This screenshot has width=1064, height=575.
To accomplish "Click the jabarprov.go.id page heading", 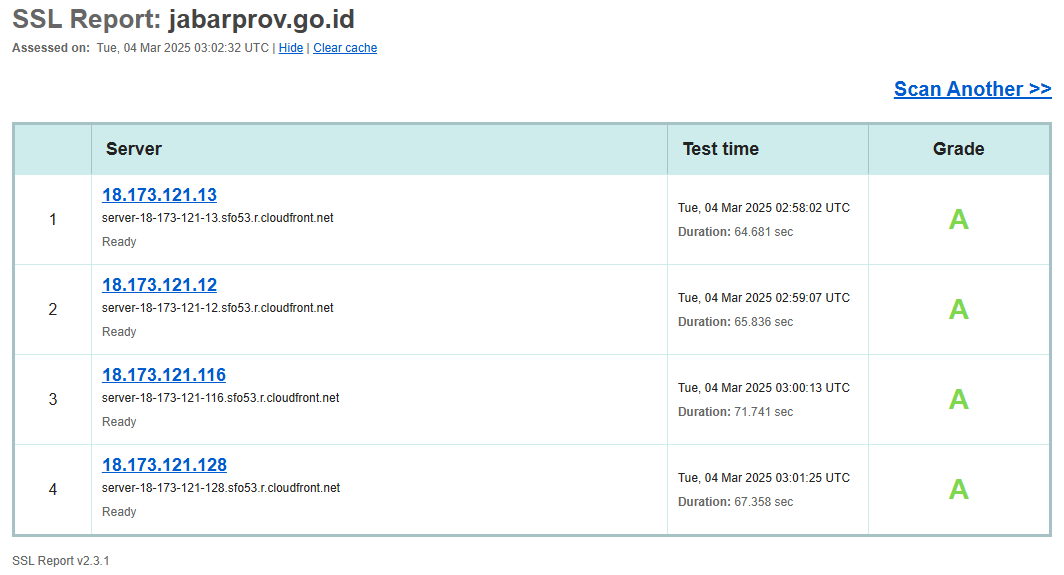I will click(261, 19).
